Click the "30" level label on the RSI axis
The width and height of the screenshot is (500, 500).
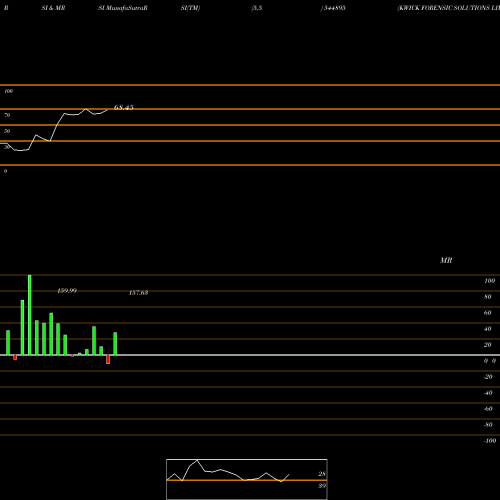[x=7, y=147]
